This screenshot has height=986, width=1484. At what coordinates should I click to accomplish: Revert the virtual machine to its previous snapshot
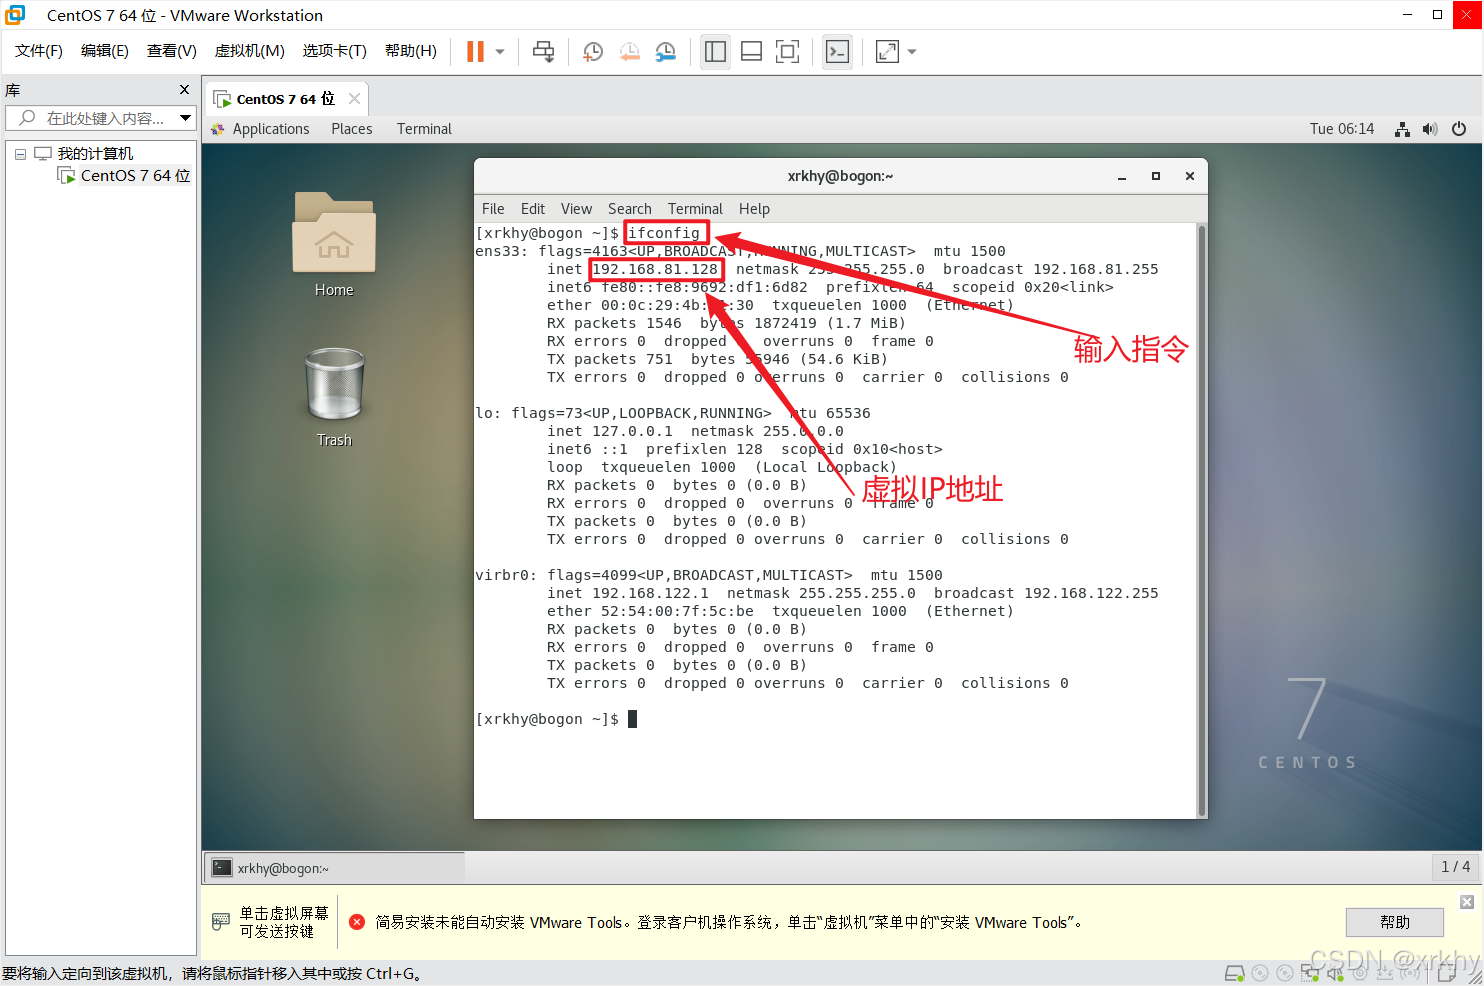[630, 52]
